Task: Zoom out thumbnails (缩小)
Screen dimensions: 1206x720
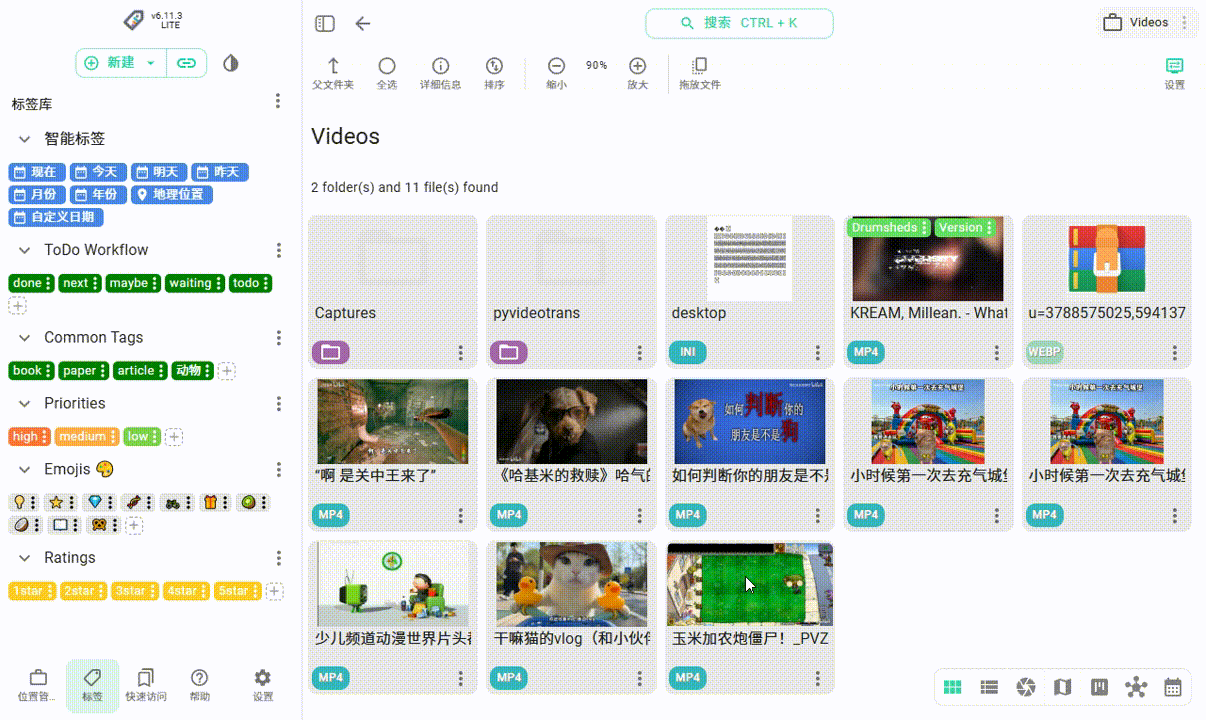Action: click(x=556, y=74)
